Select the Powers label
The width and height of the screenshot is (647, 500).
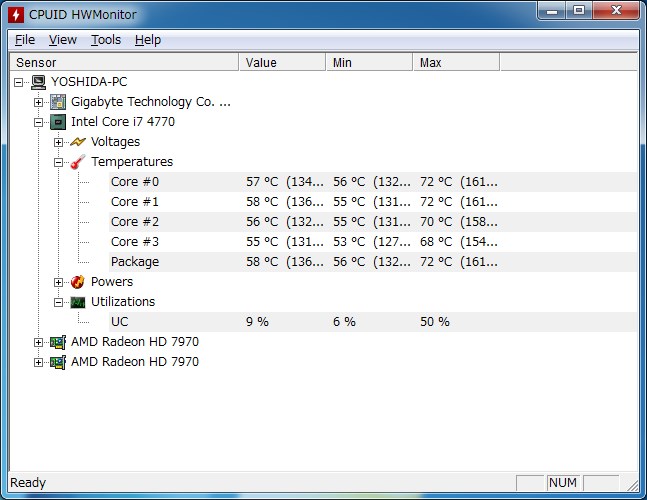click(112, 282)
